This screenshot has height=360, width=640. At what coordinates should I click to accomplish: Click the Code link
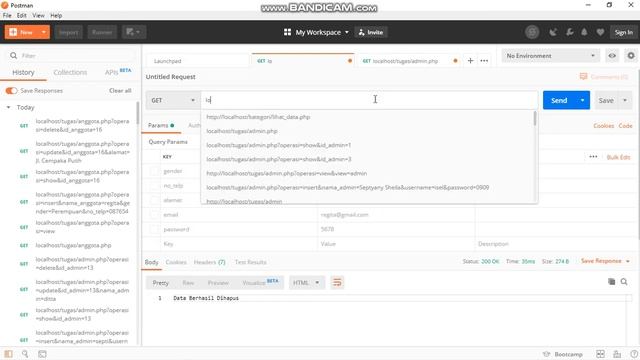tap(625, 126)
